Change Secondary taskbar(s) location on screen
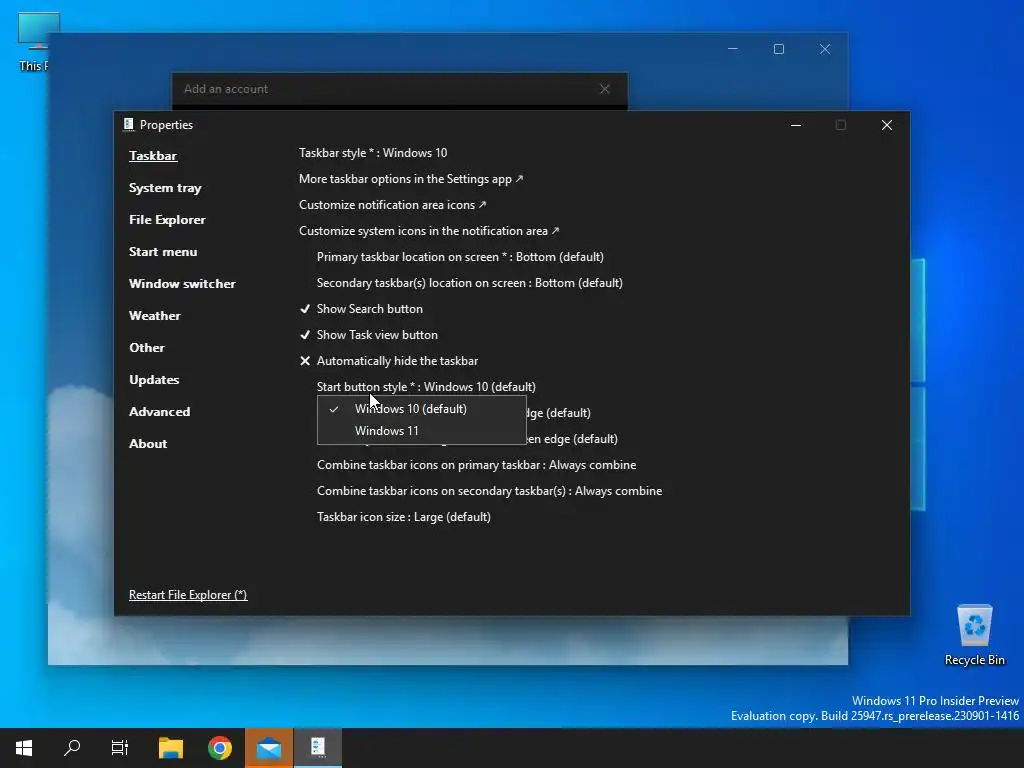This screenshot has height=768, width=1024. tap(470, 283)
